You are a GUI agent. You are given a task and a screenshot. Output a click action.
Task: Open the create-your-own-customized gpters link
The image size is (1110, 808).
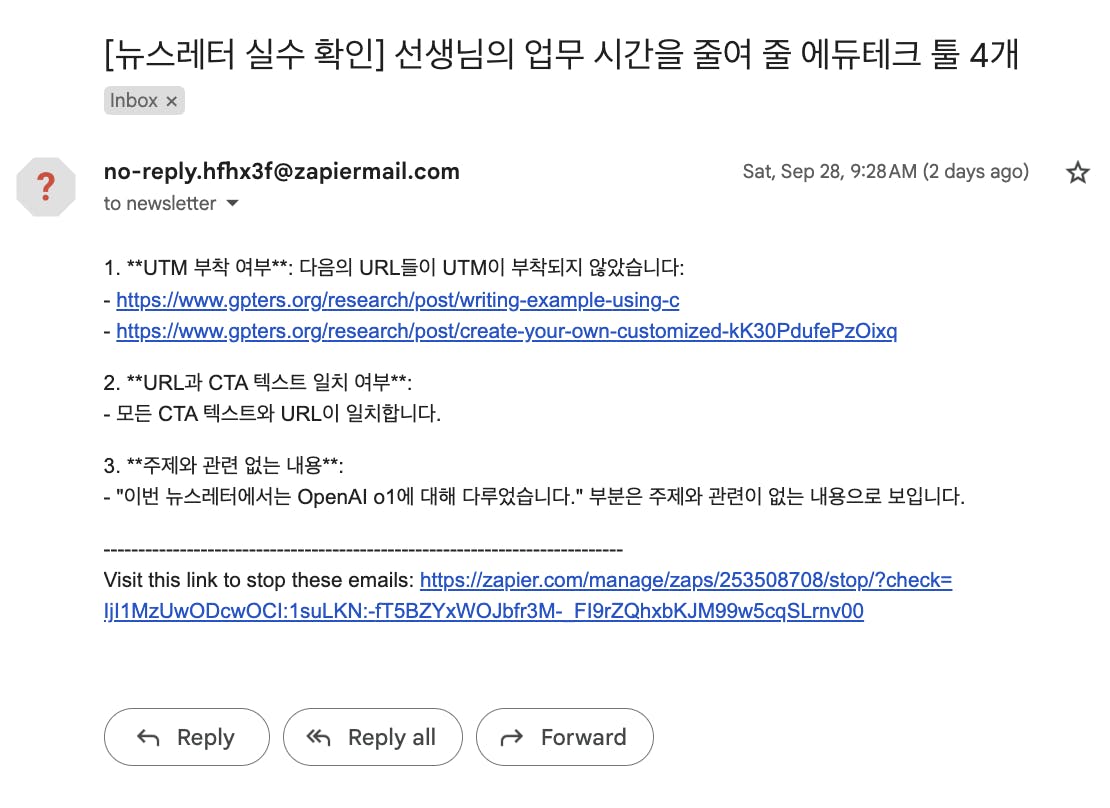506,331
